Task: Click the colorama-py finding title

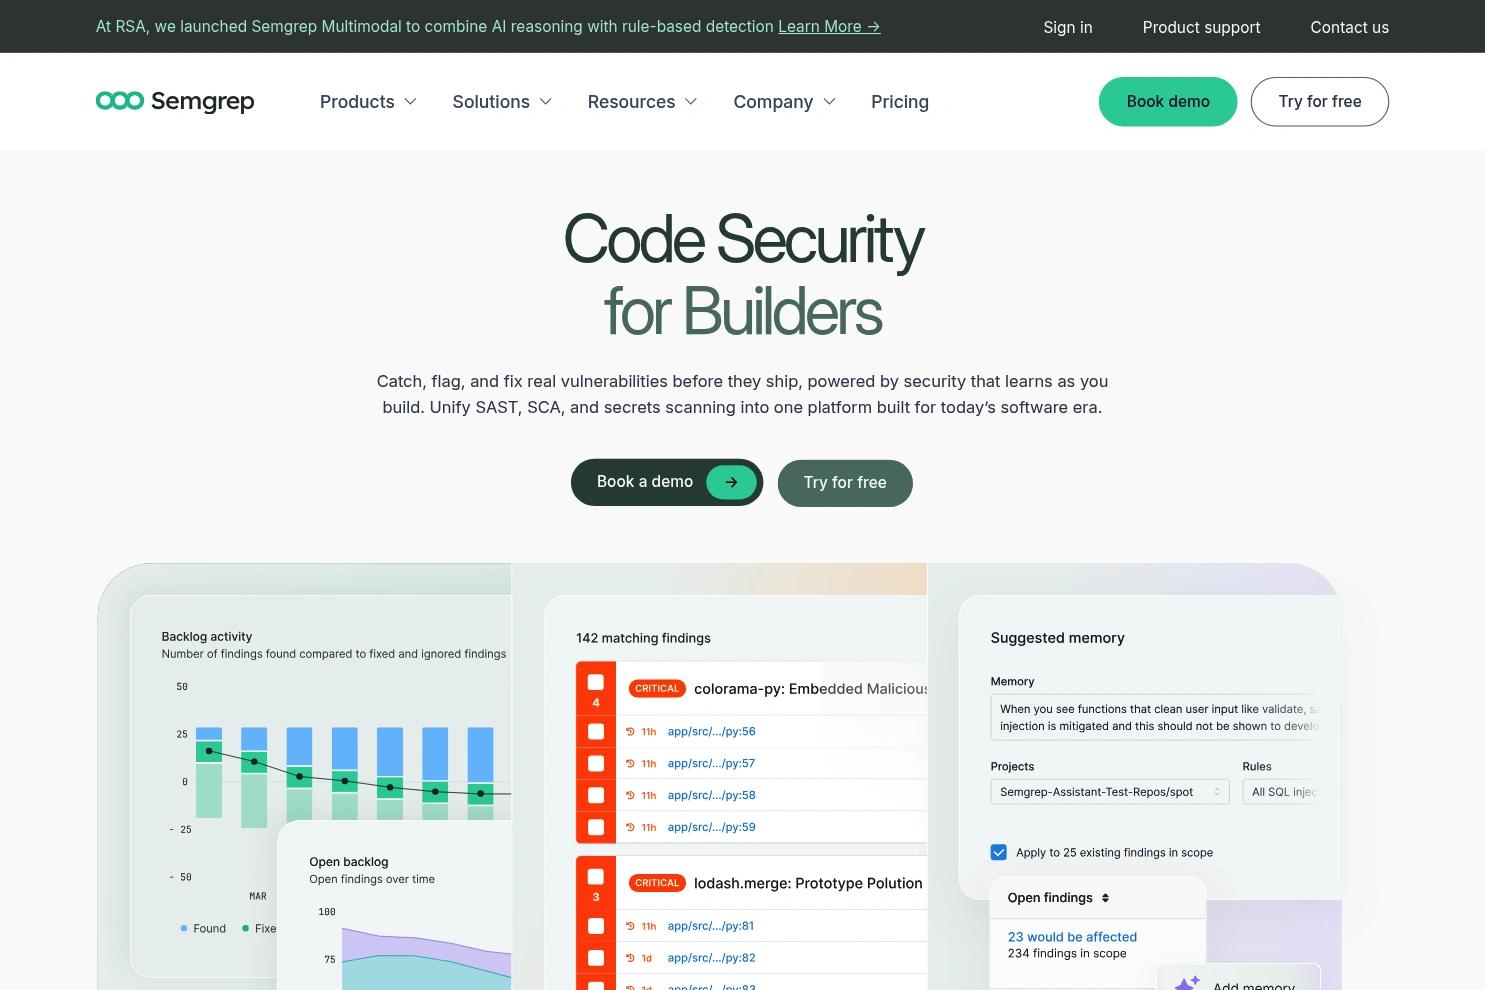Action: 811,689
